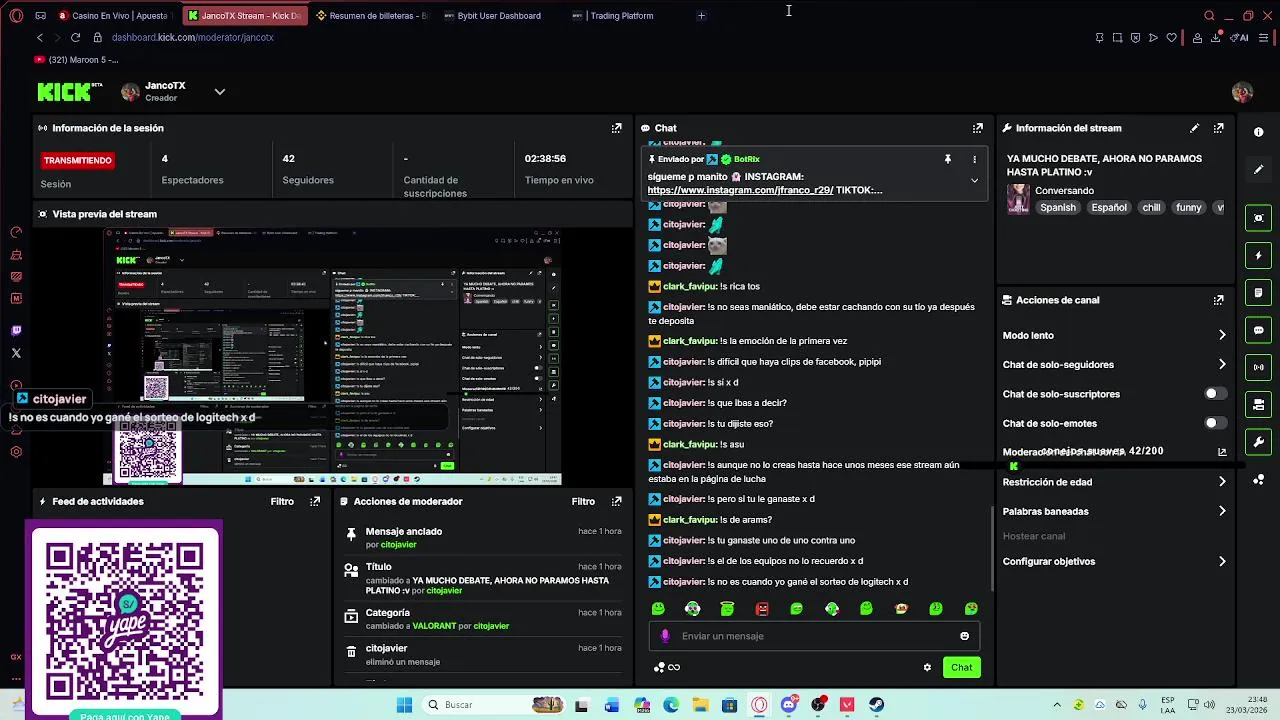Click the wrench icon in right rail

click(x=1258, y=442)
